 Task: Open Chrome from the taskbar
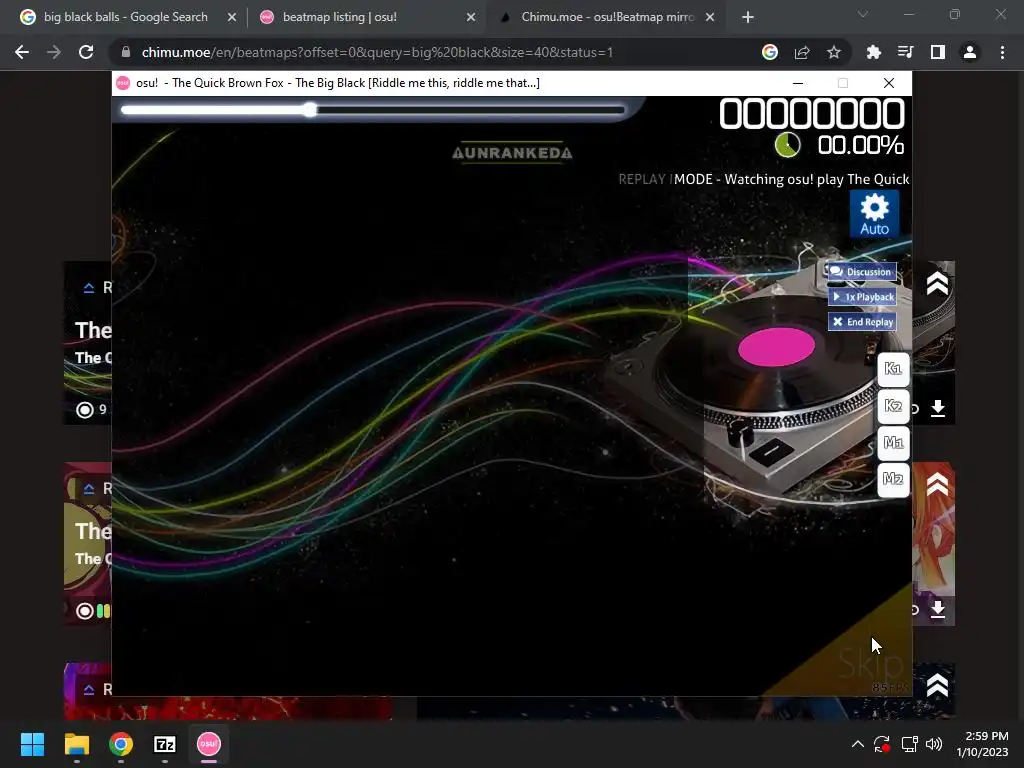point(121,744)
